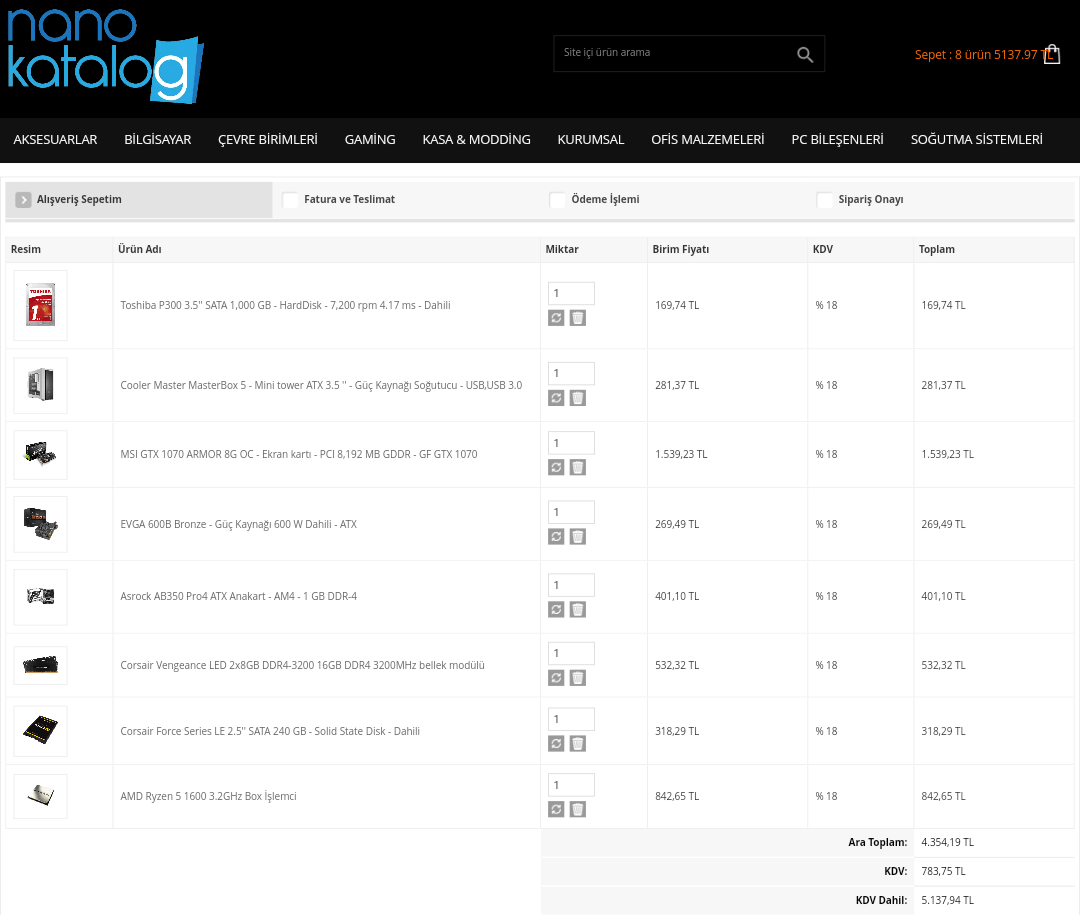Click quantity field for AMD Ryzen 5 1600
The height and width of the screenshot is (915, 1080).
571,785
